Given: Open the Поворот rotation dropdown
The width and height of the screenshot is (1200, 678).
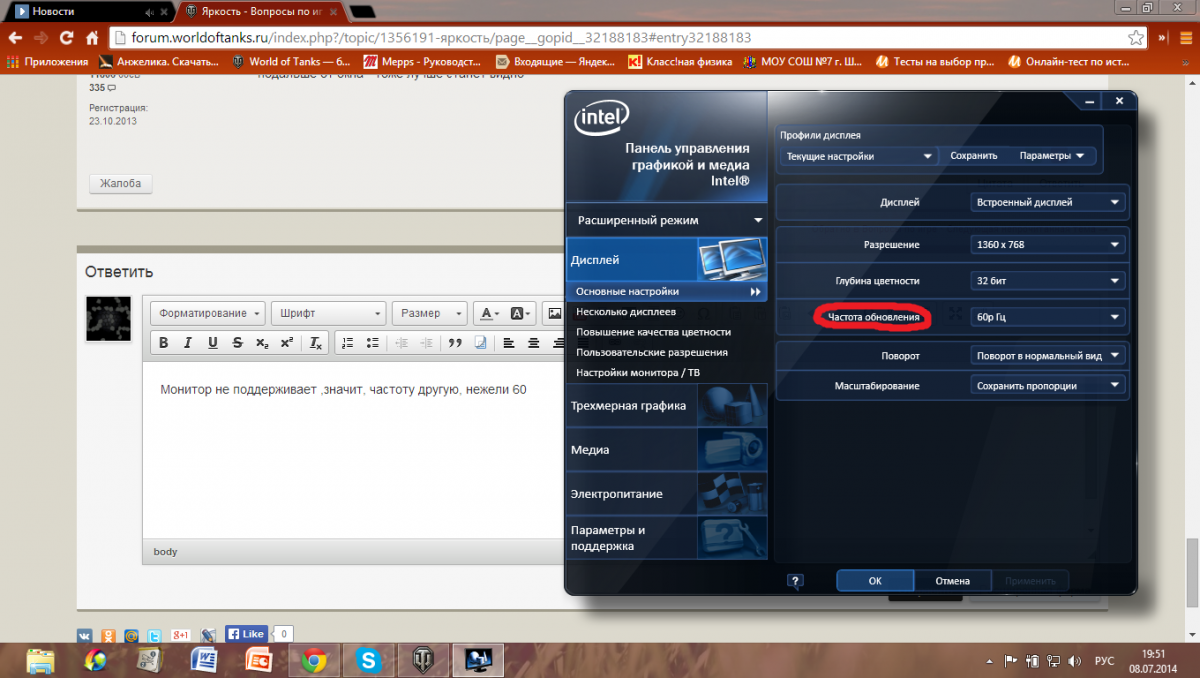Looking at the screenshot, I should click(x=1048, y=355).
